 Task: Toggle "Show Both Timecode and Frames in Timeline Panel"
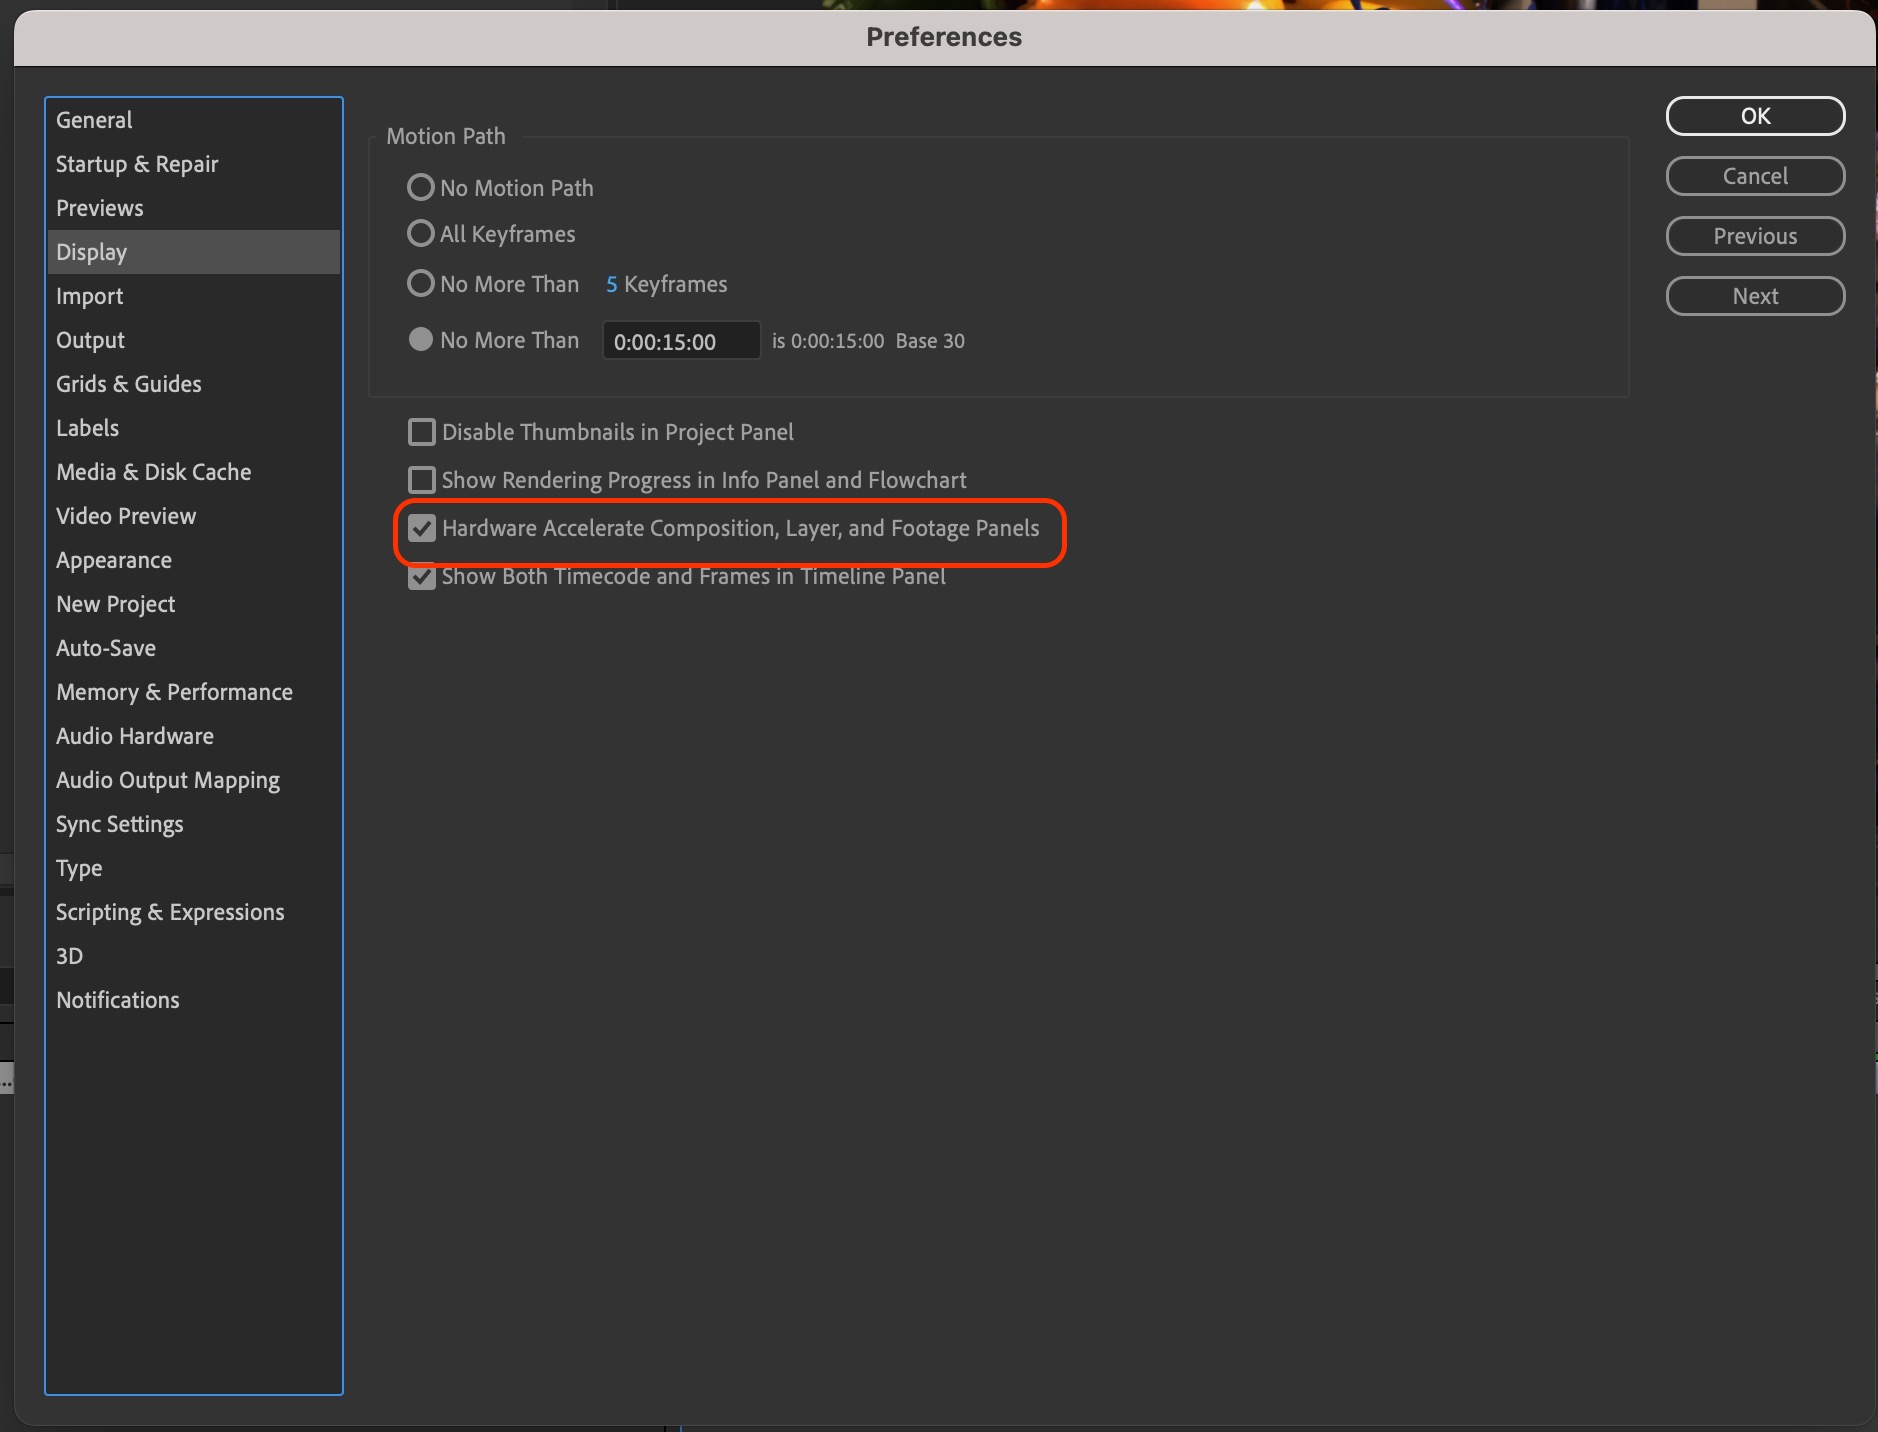(x=422, y=576)
